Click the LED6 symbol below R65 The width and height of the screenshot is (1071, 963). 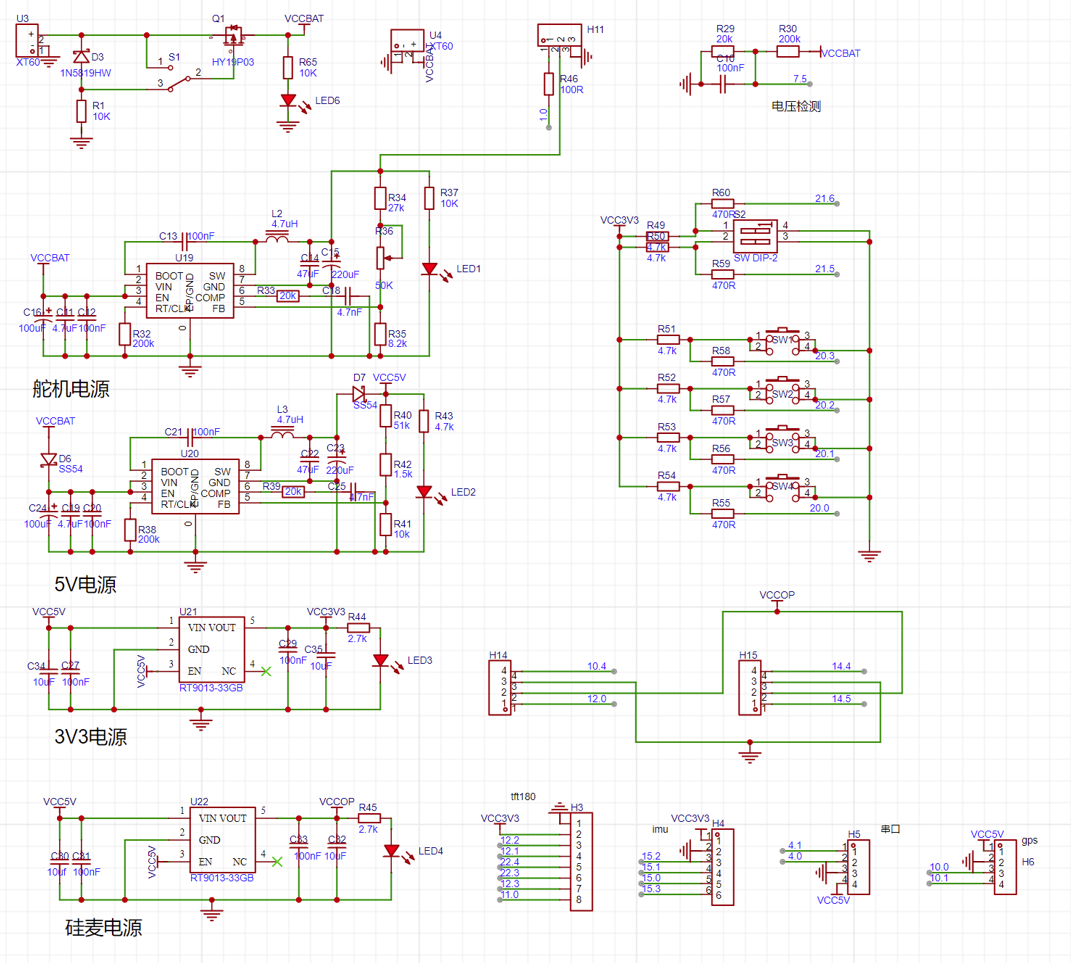(x=289, y=101)
